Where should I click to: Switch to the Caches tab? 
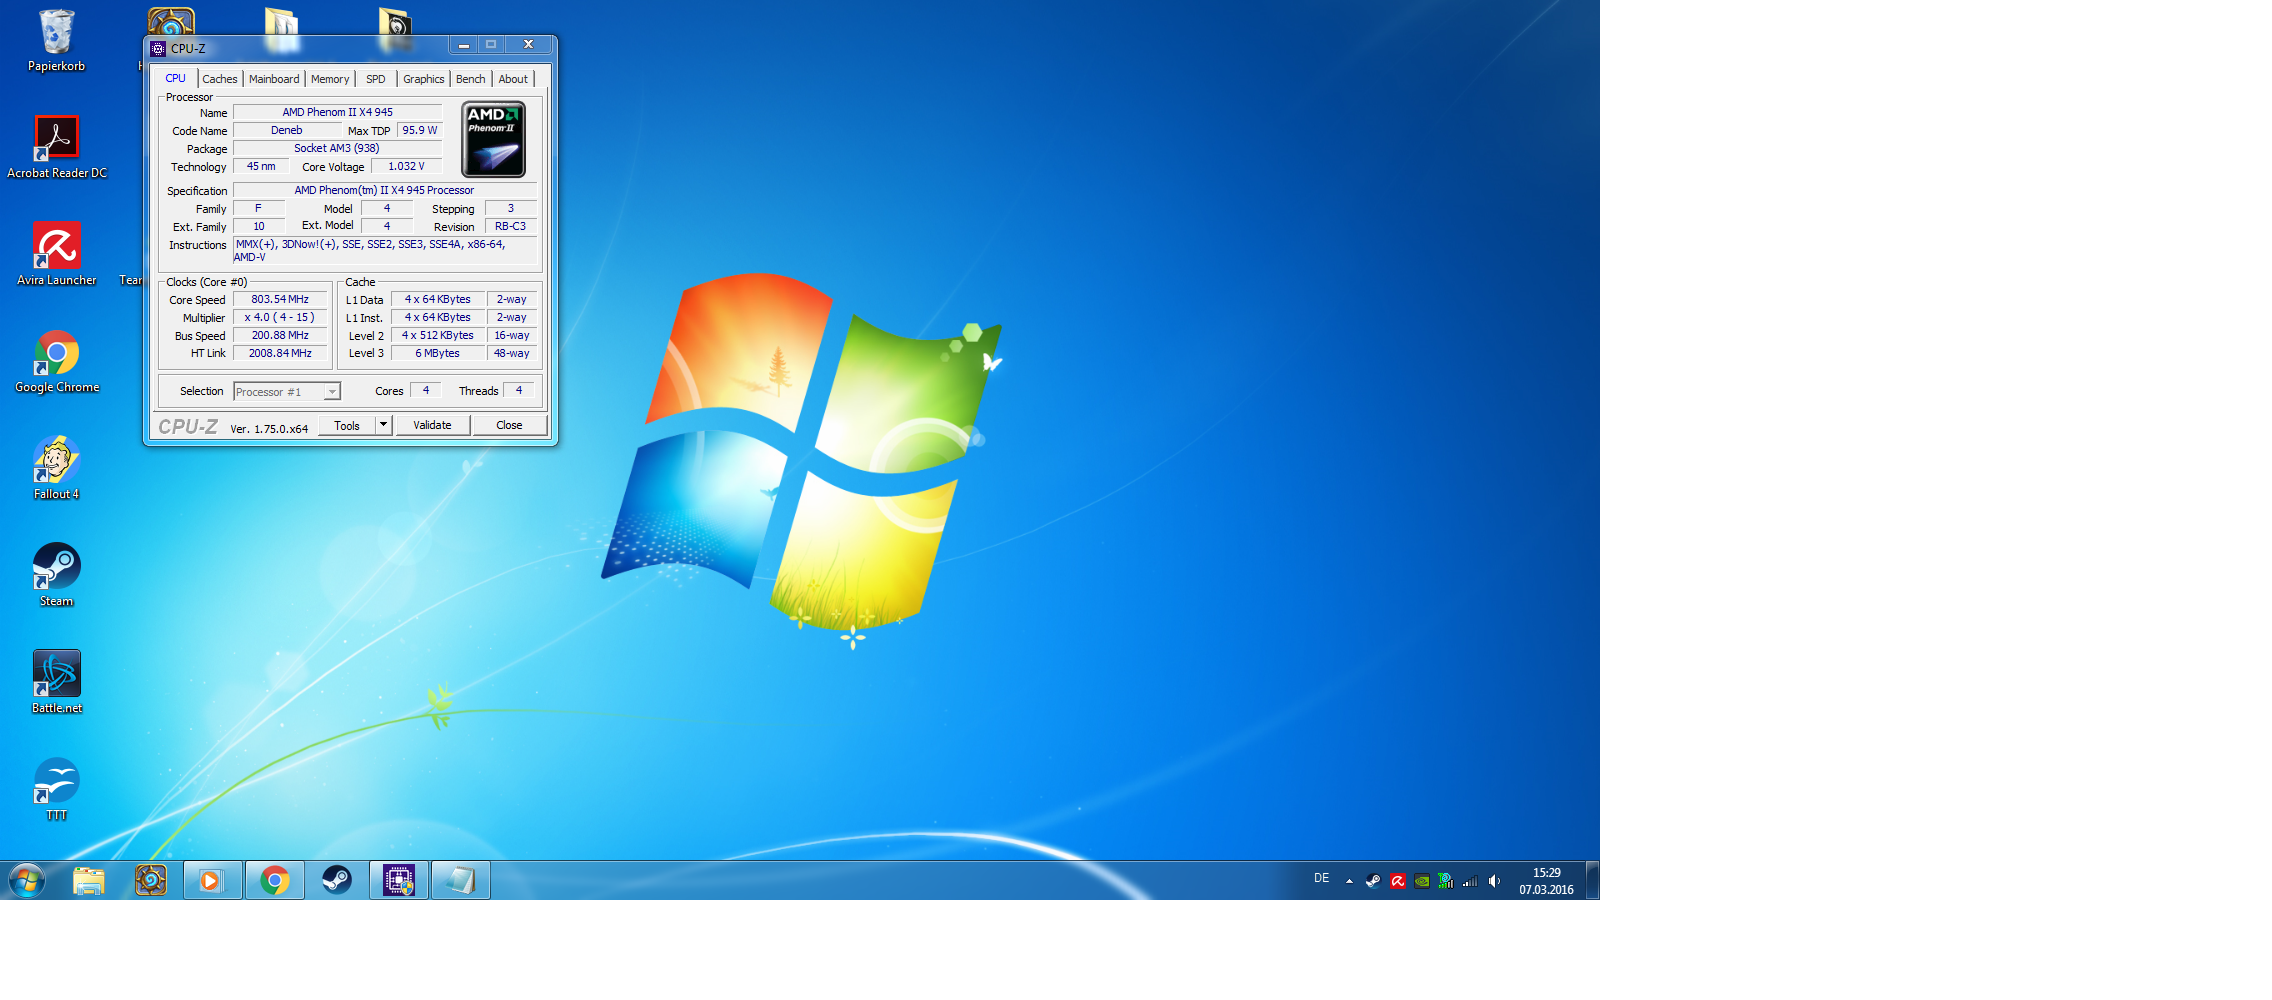[220, 79]
